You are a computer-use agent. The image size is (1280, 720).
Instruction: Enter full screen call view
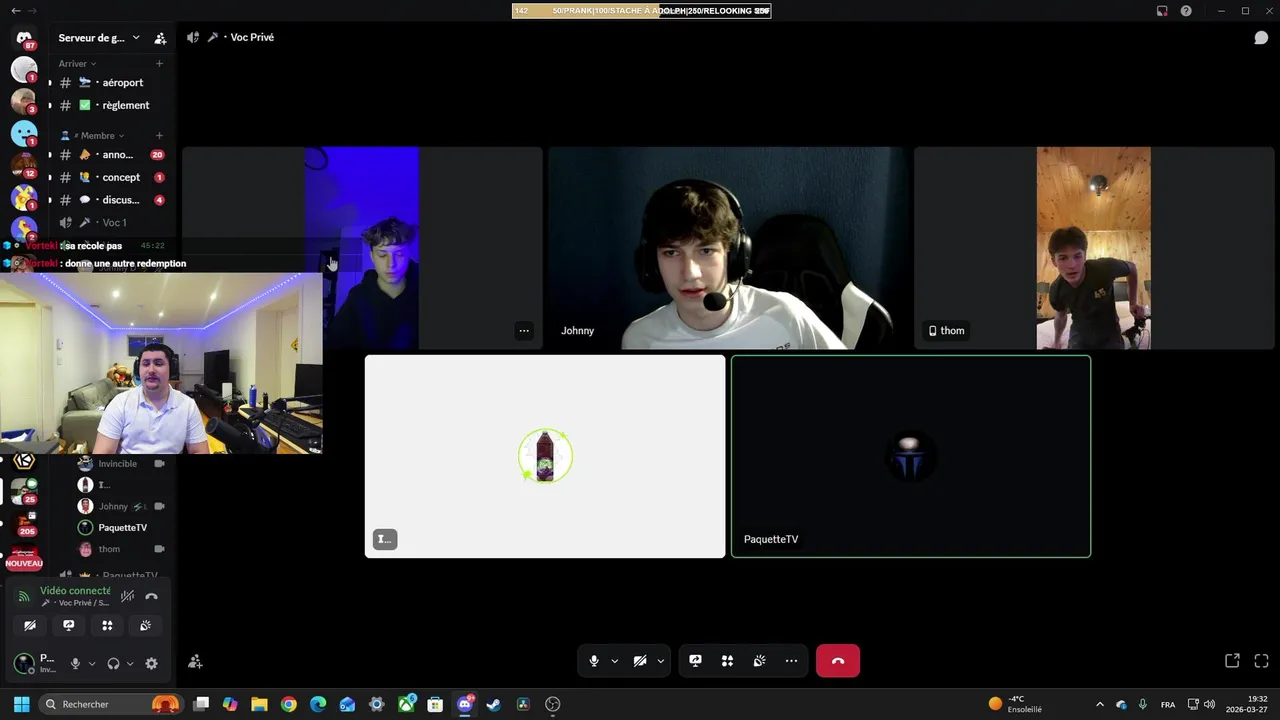(1261, 661)
